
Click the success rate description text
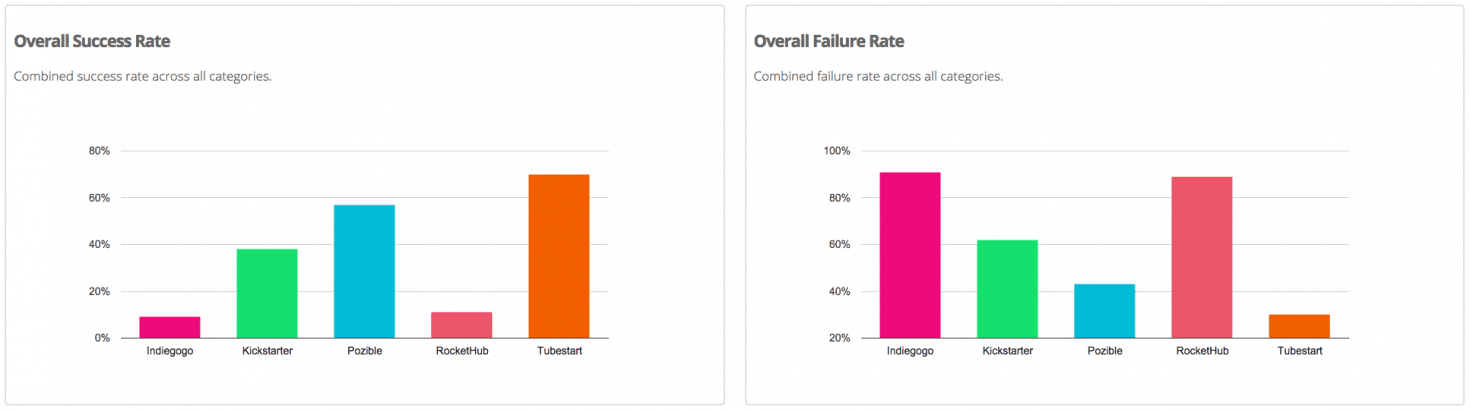(142, 76)
